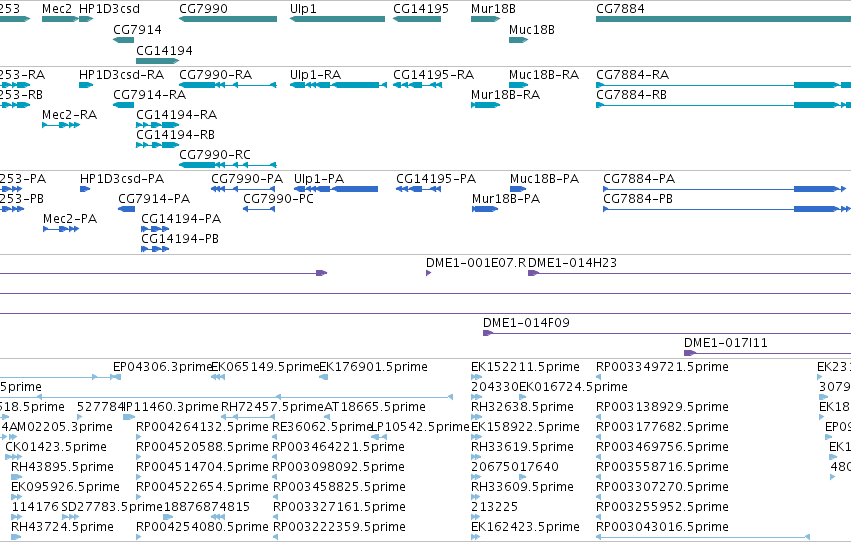Click transcript CG14194-RB
Image resolution: width=851 pixels, height=542 pixels.
pyautogui.click(x=175, y=135)
